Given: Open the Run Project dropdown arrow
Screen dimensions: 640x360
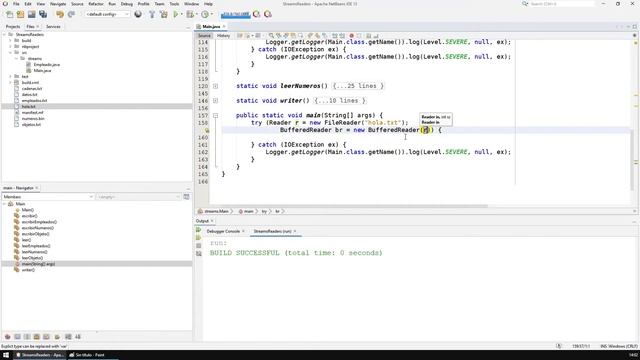Looking at the screenshot, I should [181, 14].
